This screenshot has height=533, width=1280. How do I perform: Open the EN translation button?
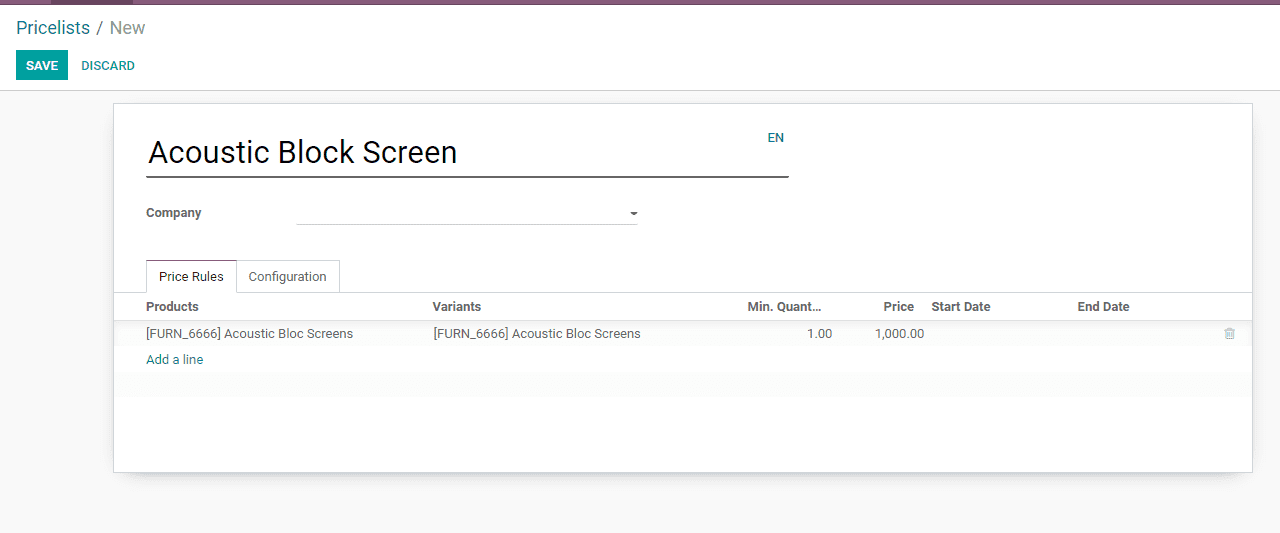click(x=776, y=138)
